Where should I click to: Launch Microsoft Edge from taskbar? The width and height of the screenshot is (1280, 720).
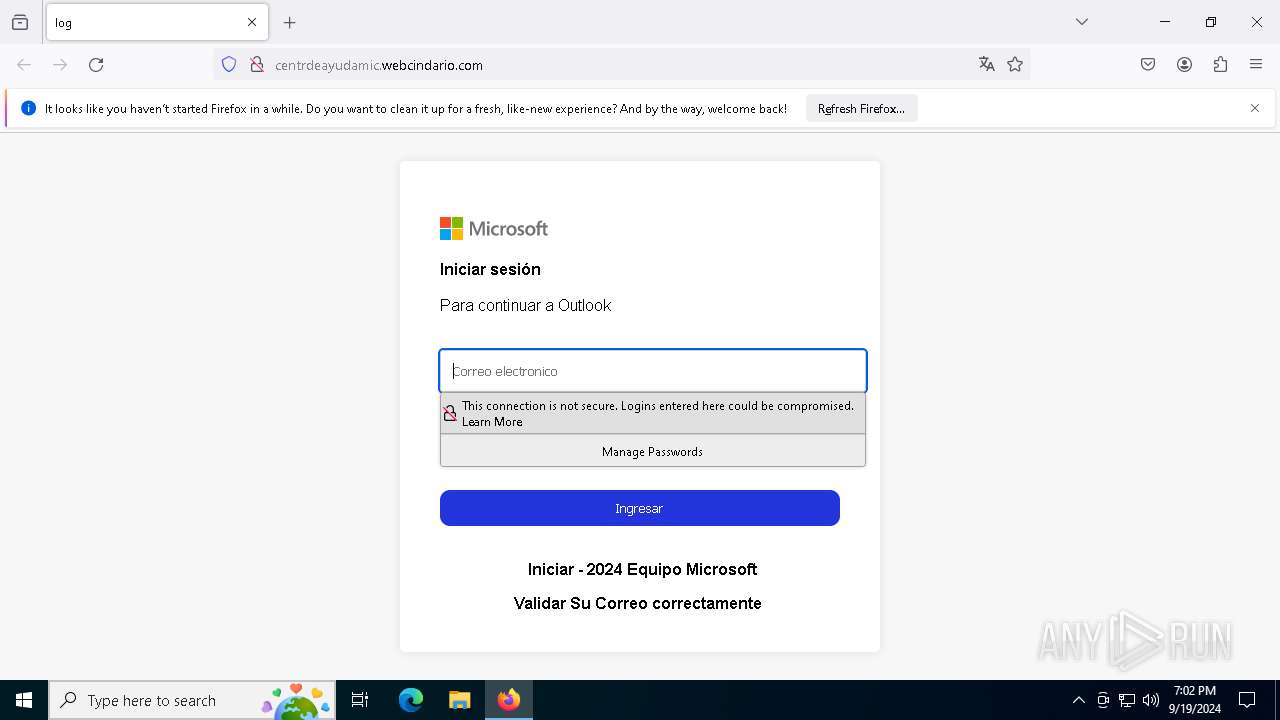(411, 700)
